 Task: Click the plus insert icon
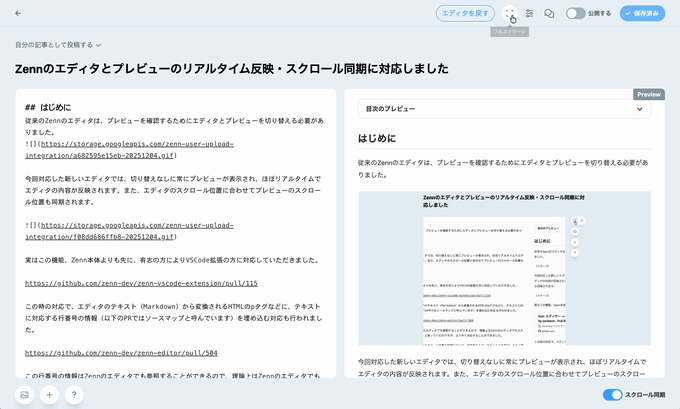coord(49,395)
